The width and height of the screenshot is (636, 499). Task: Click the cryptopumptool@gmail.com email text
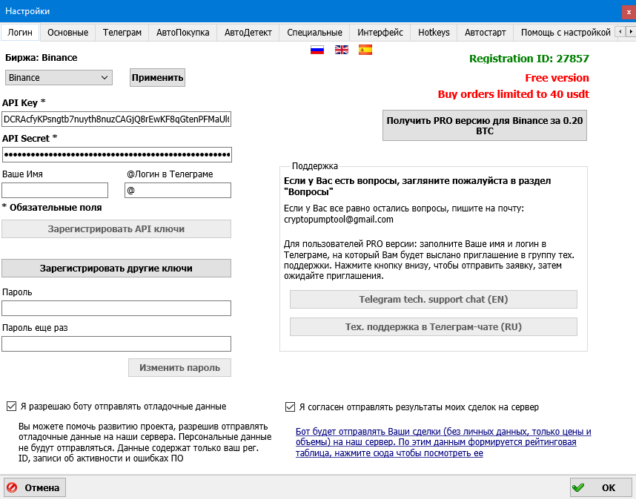tap(338, 219)
